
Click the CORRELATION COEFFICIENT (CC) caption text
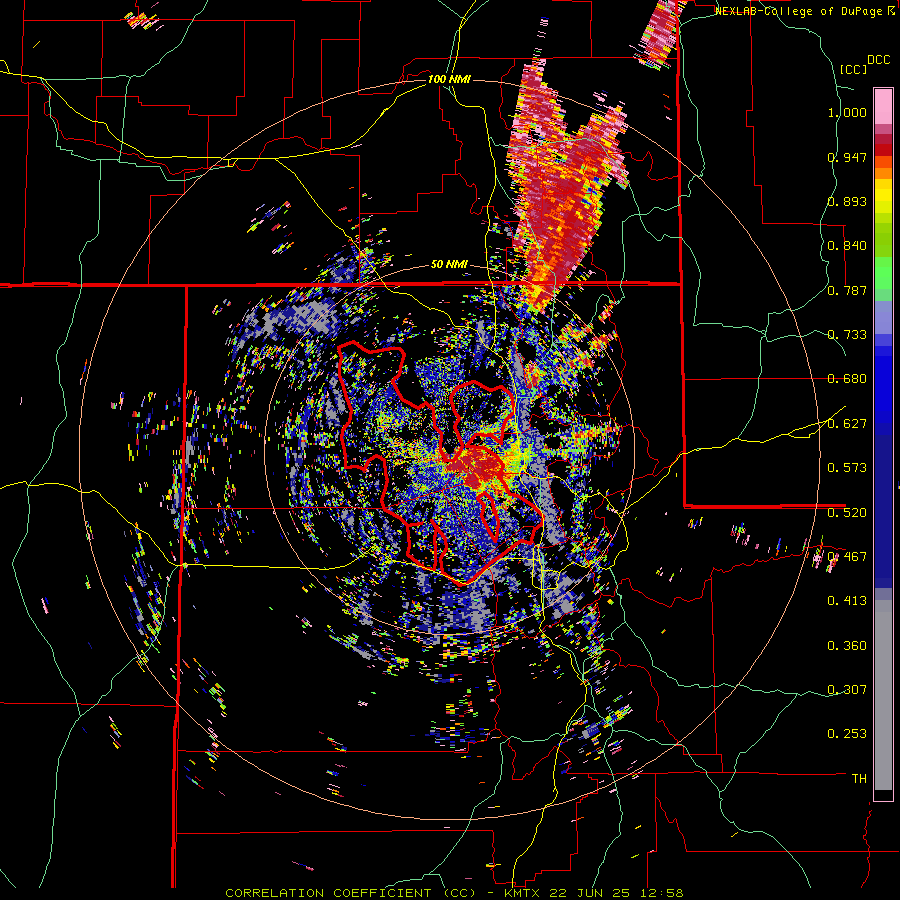coord(350,893)
